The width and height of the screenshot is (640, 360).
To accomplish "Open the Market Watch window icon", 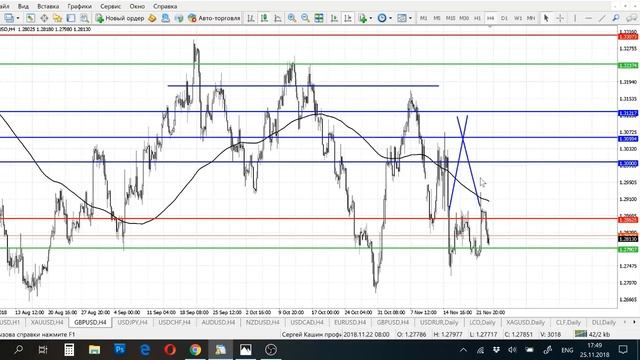I will 31,18.
